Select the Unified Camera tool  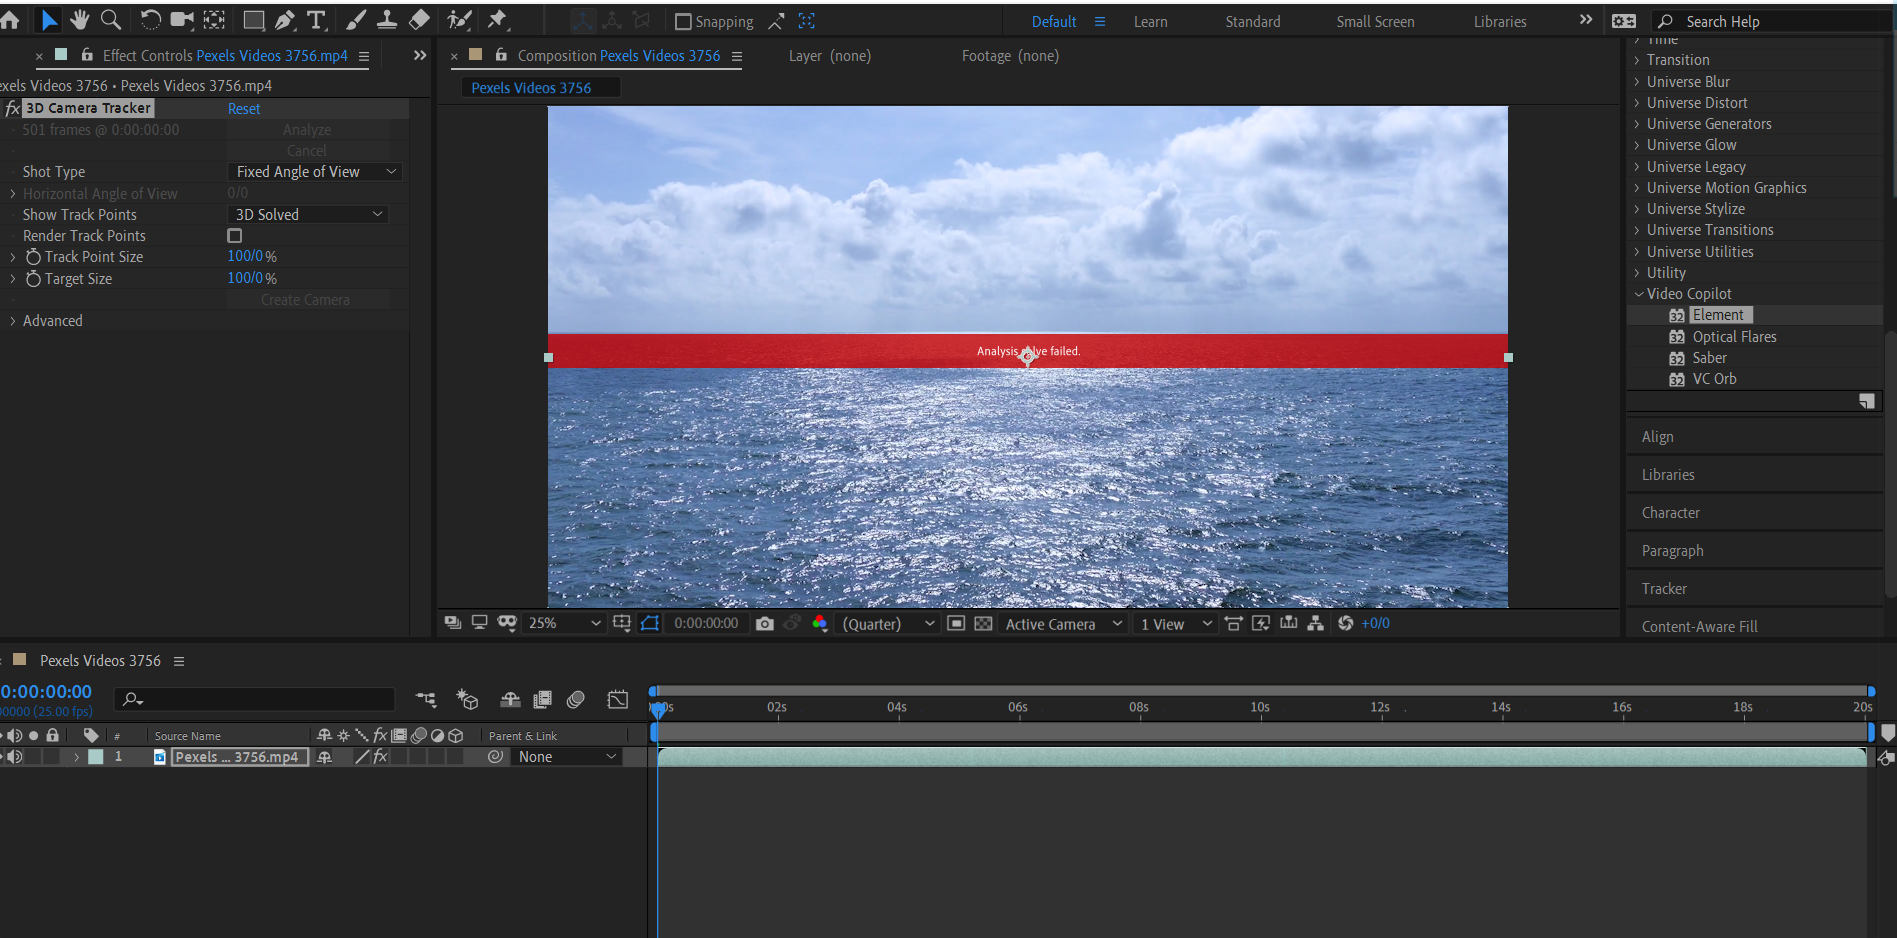point(182,19)
